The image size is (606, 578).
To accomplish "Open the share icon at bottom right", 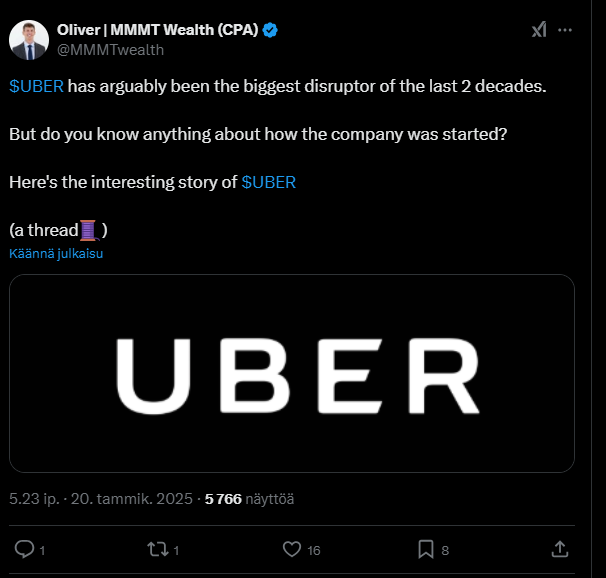I will (x=561, y=548).
